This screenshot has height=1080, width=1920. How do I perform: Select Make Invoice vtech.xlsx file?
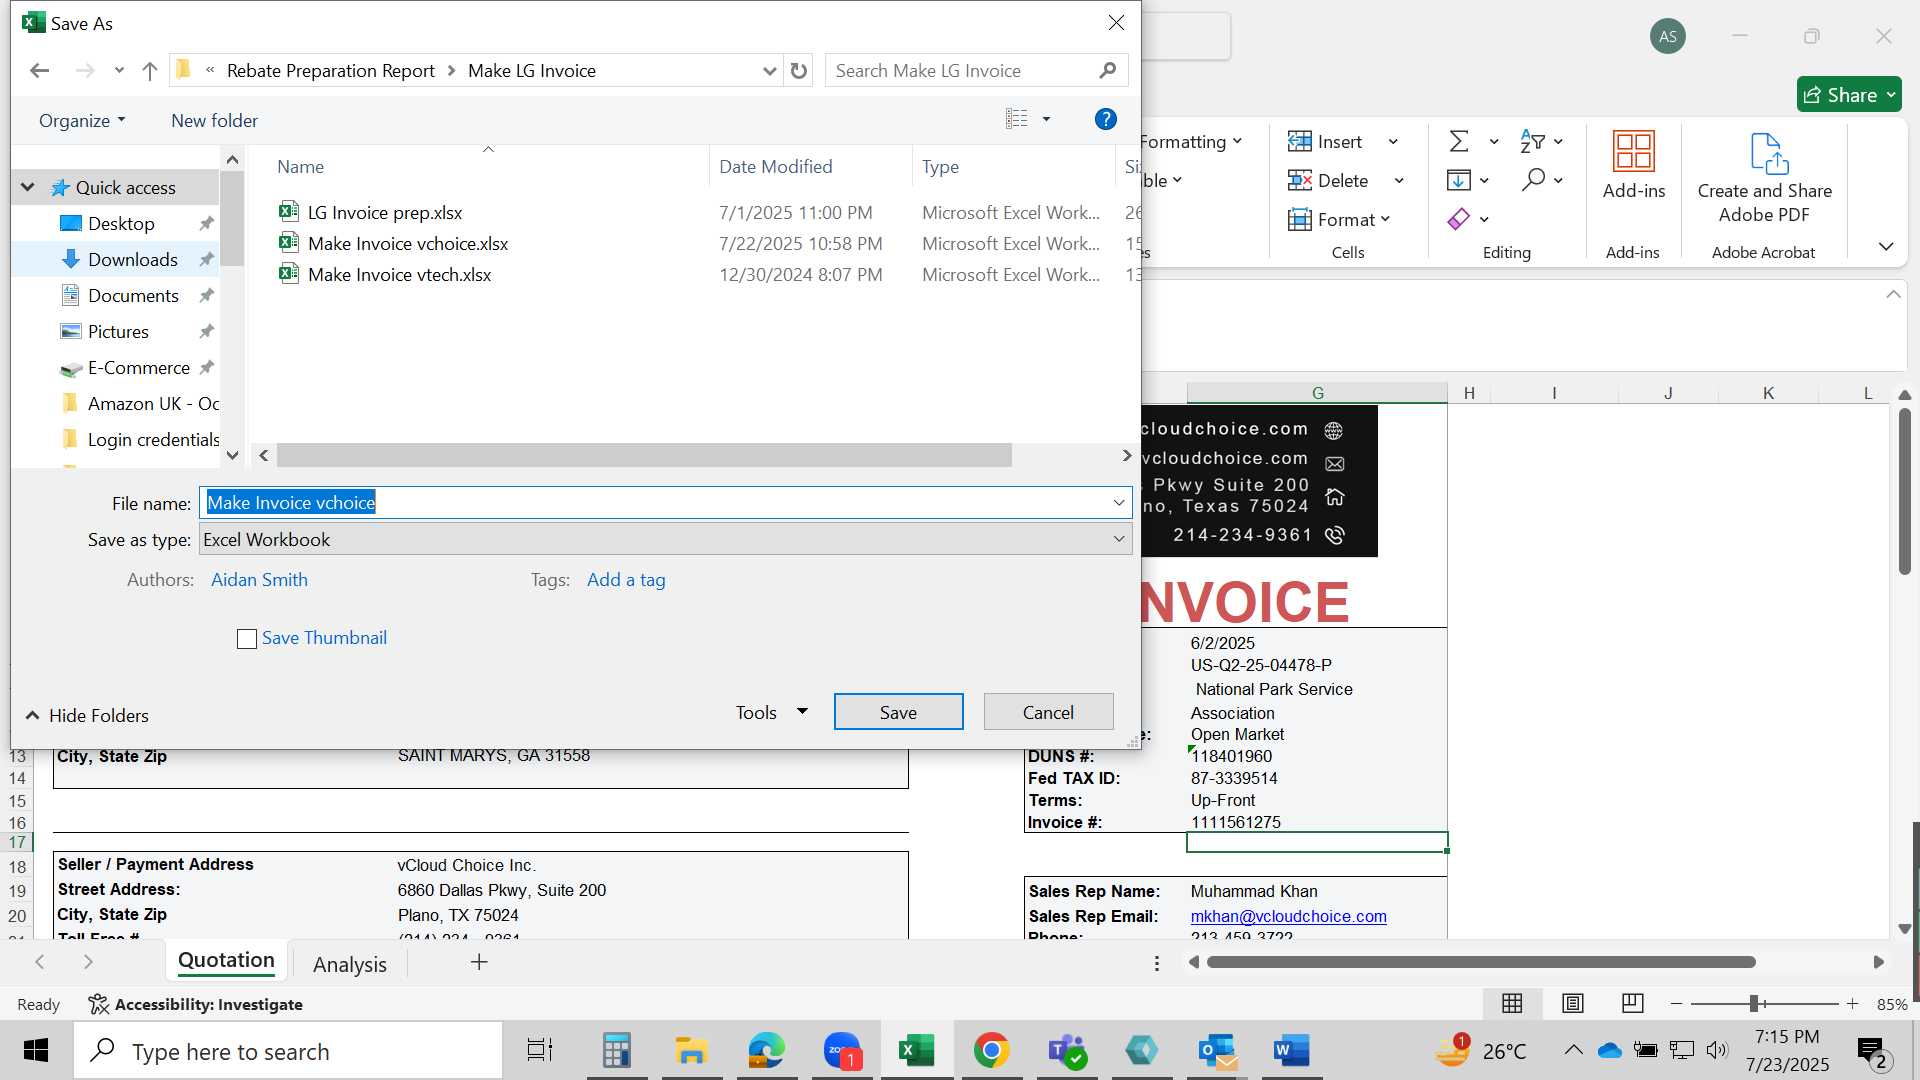pyautogui.click(x=399, y=275)
